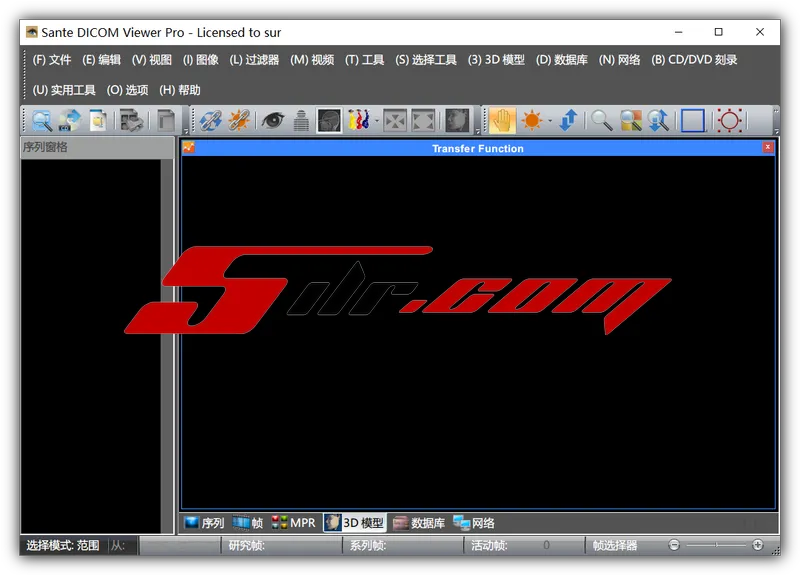
Task: Click the blue chain link sync icon
Action: point(210,120)
